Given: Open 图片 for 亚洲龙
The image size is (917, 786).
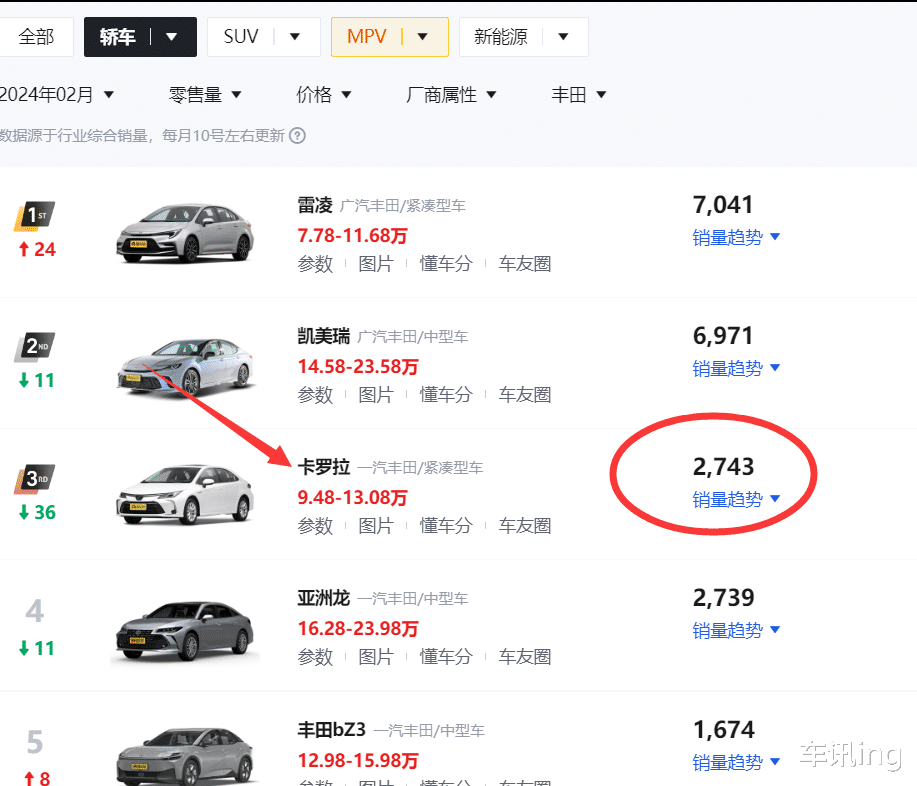Looking at the screenshot, I should pyautogui.click(x=375, y=657).
